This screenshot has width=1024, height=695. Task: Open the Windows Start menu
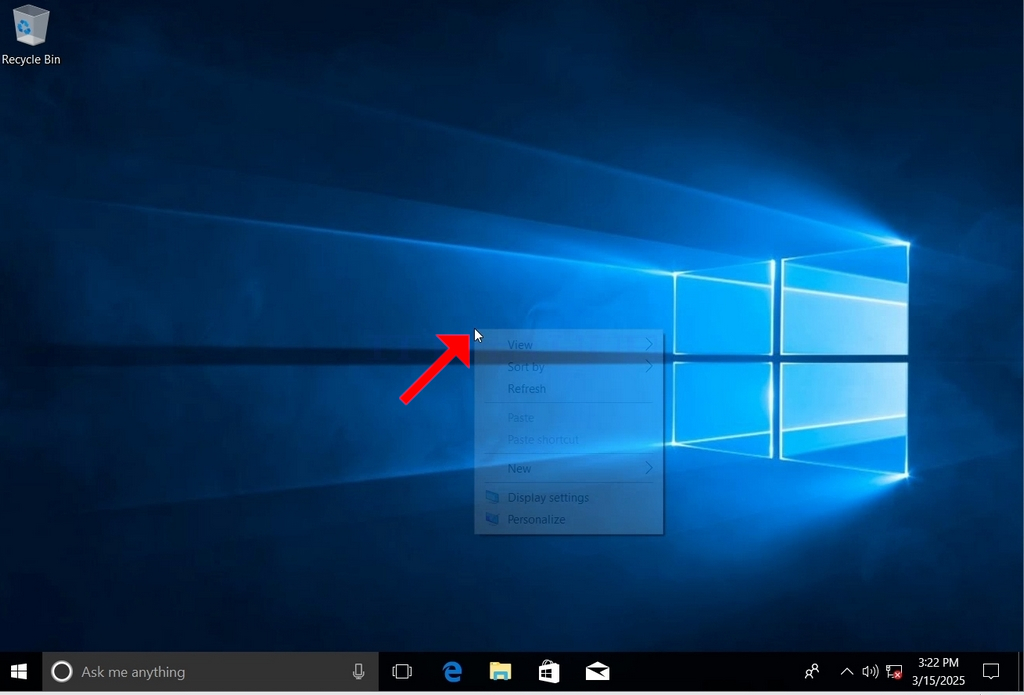pyautogui.click(x=19, y=671)
